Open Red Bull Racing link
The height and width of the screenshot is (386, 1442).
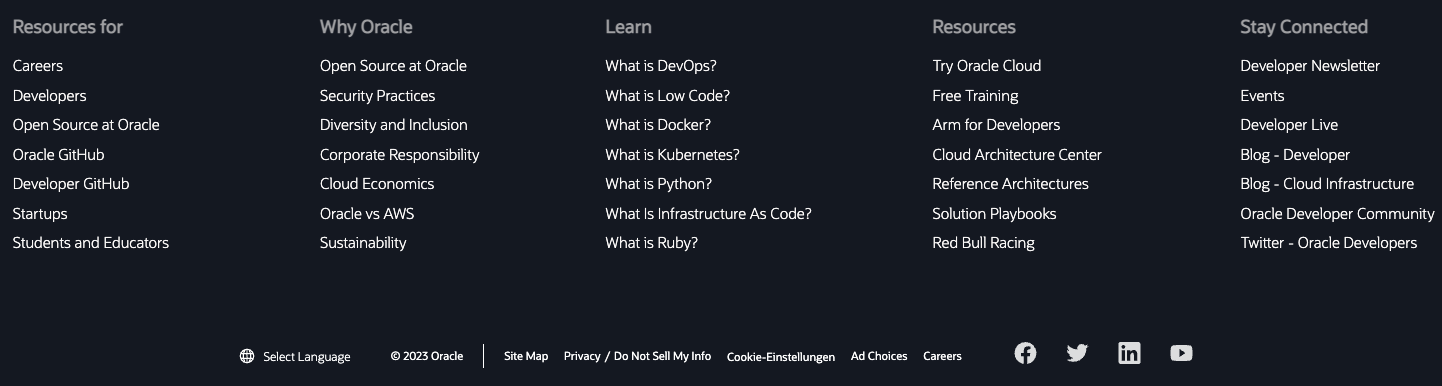tap(983, 243)
